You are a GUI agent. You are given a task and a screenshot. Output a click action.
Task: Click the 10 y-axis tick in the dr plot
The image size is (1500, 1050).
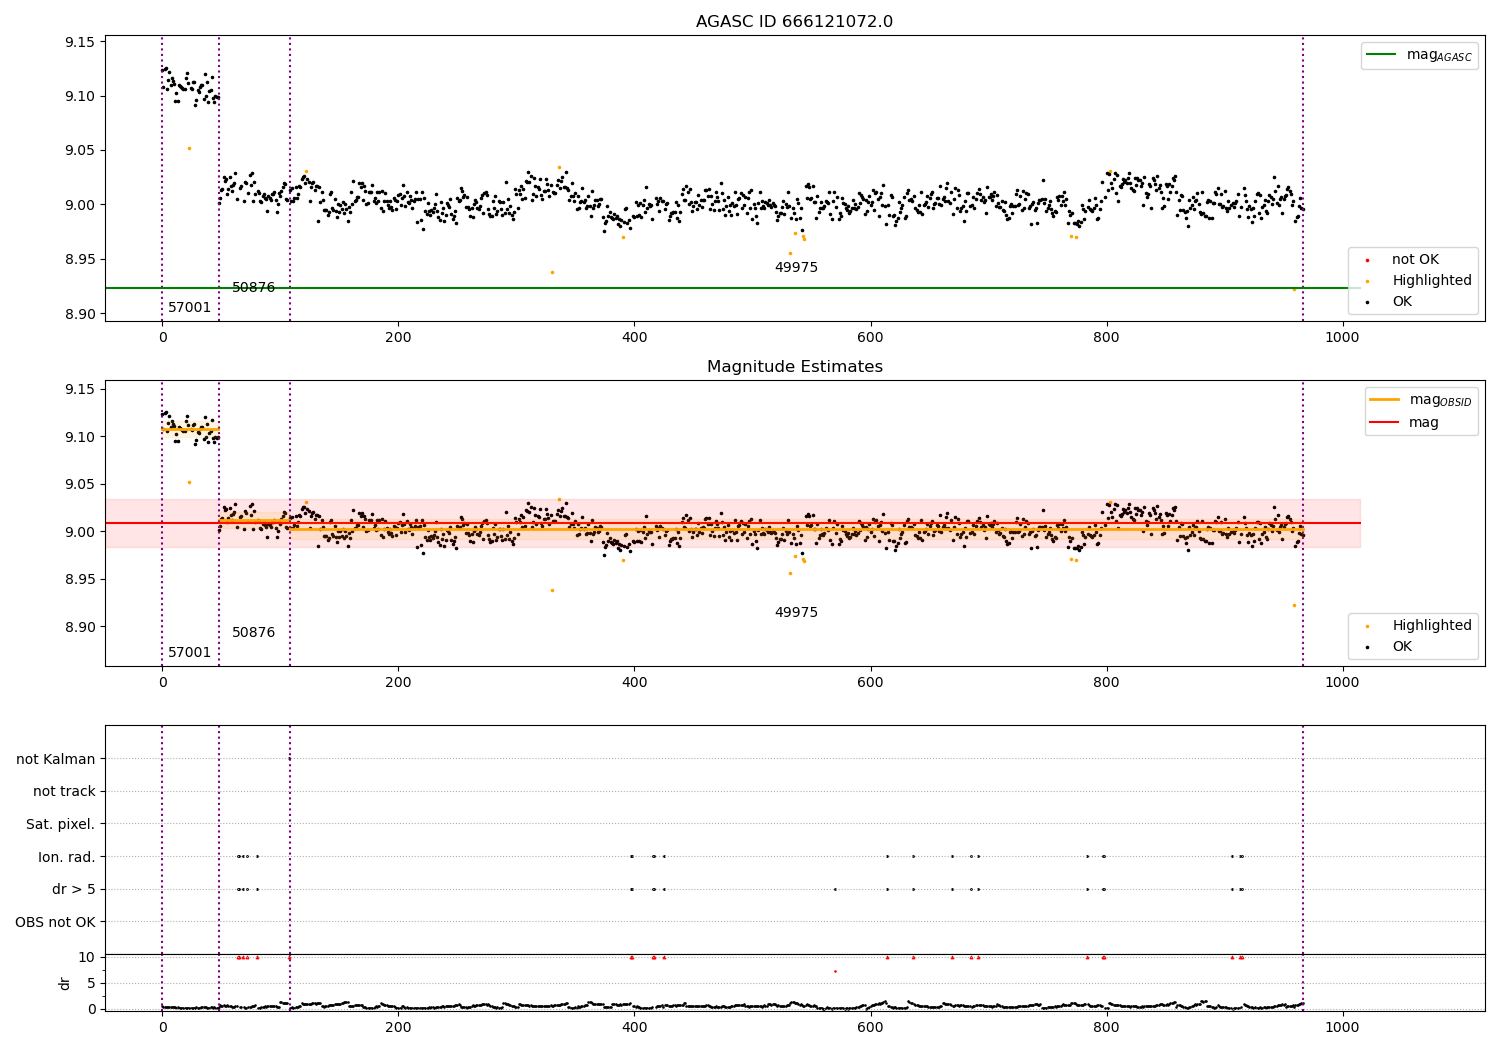[x=87, y=957]
